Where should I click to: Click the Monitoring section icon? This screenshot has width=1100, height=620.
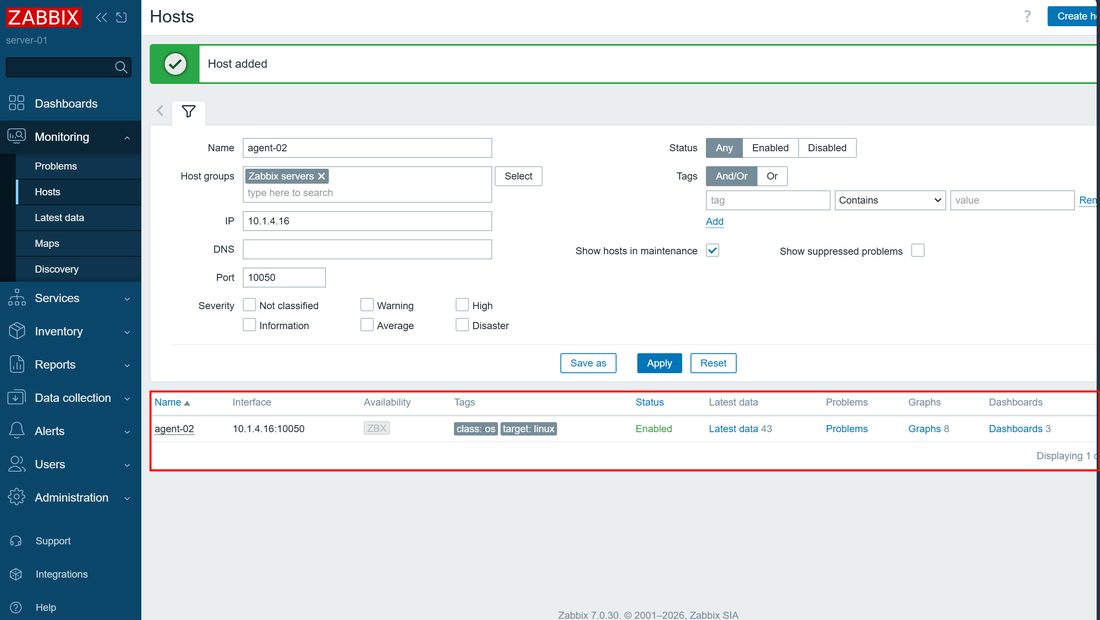17,136
